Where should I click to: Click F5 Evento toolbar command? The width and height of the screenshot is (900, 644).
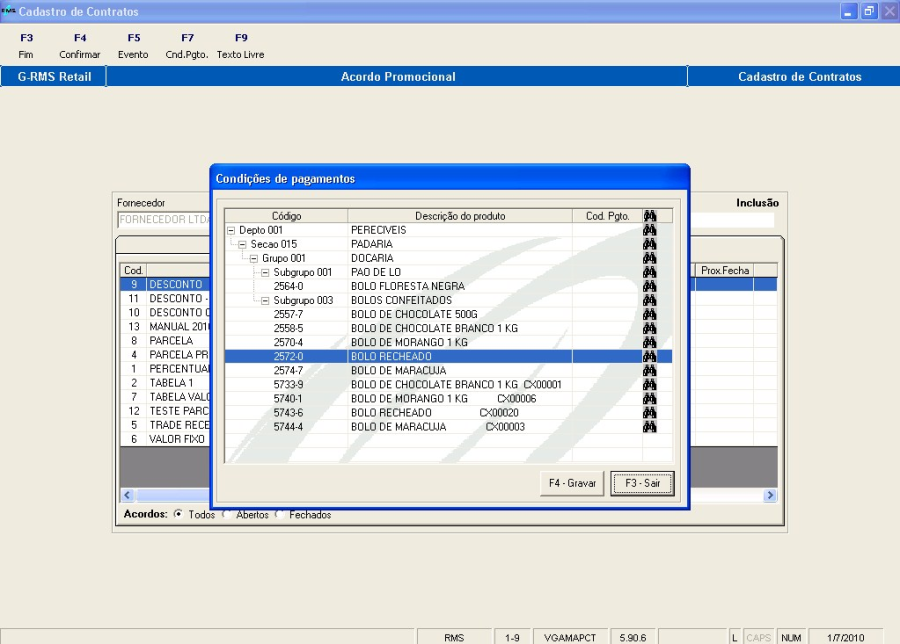(x=133, y=46)
